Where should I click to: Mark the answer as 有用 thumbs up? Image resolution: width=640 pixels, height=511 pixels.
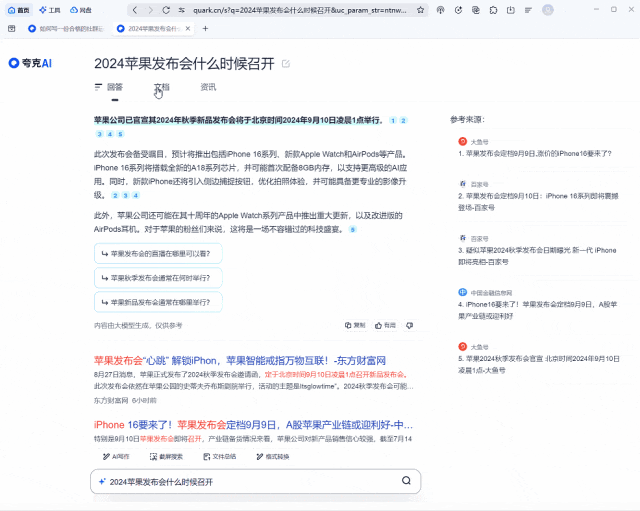[x=385, y=325]
